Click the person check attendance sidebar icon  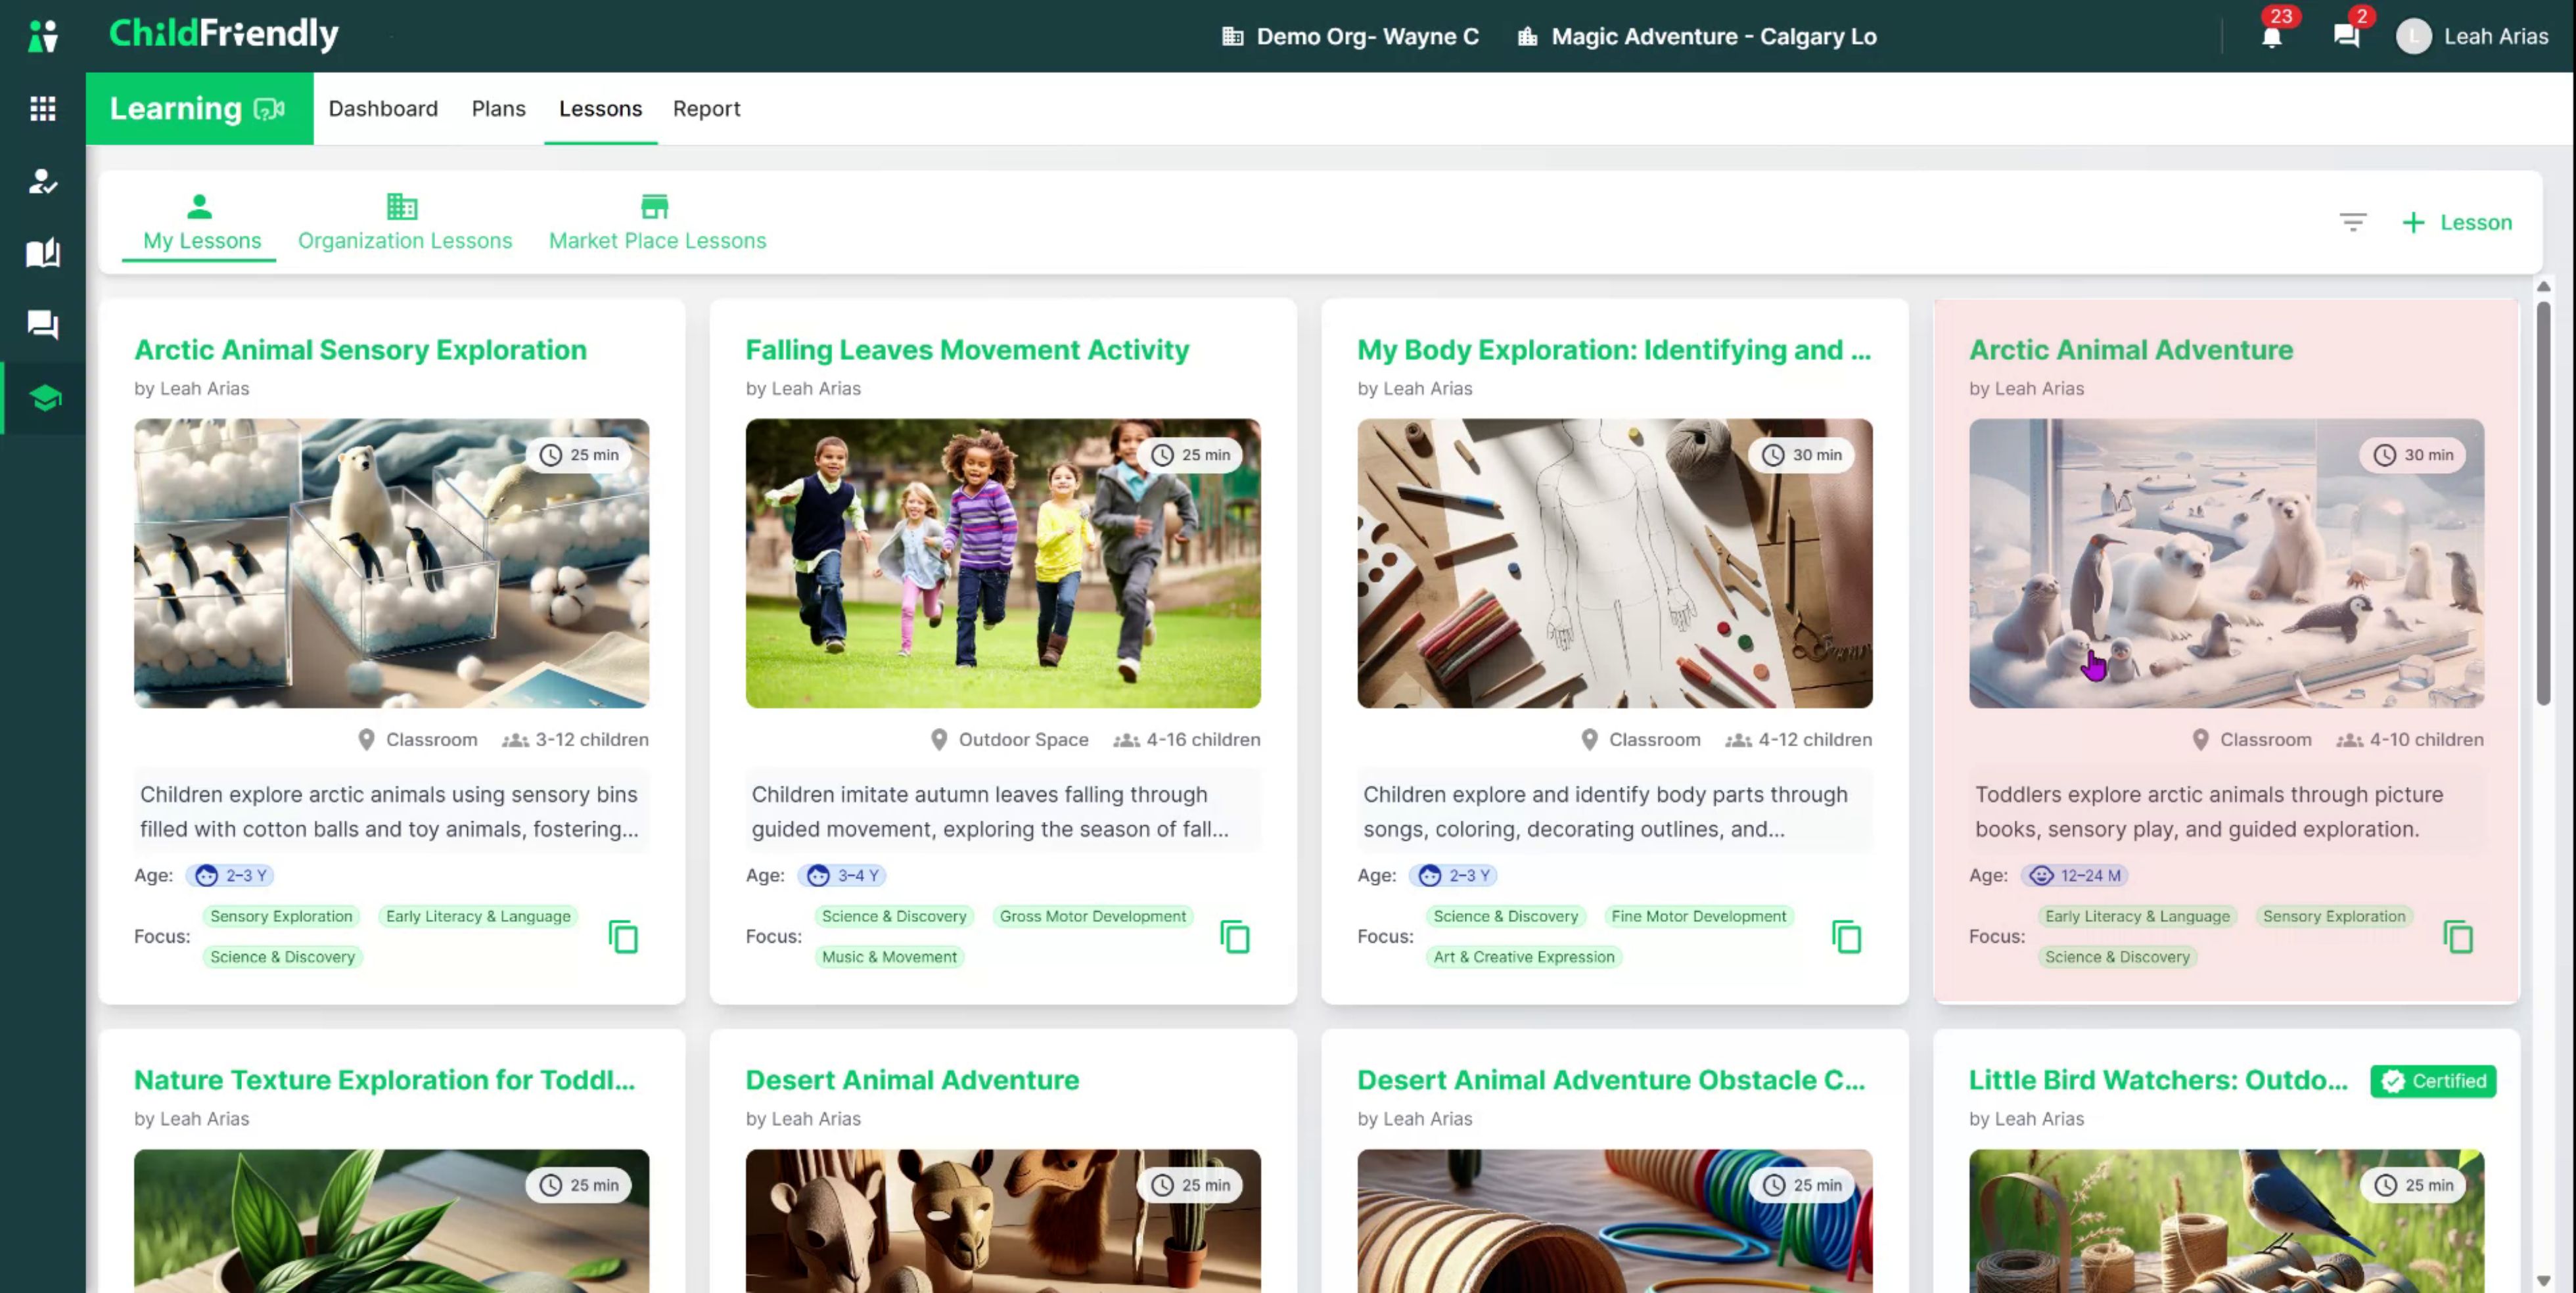click(43, 181)
